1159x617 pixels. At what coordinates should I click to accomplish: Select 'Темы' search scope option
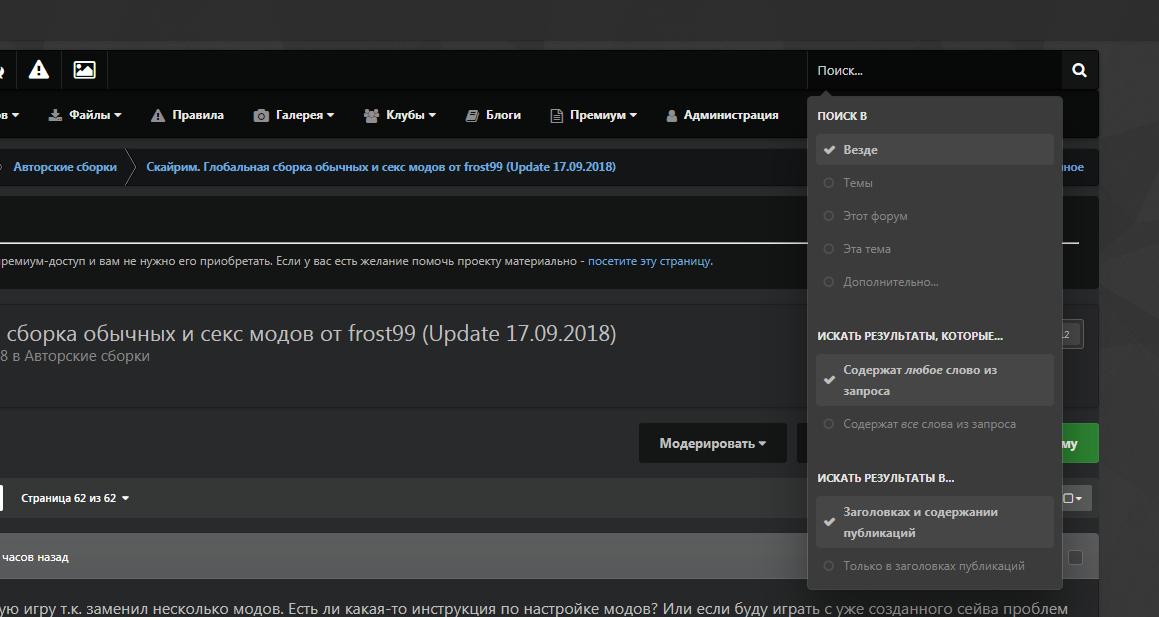click(x=857, y=183)
